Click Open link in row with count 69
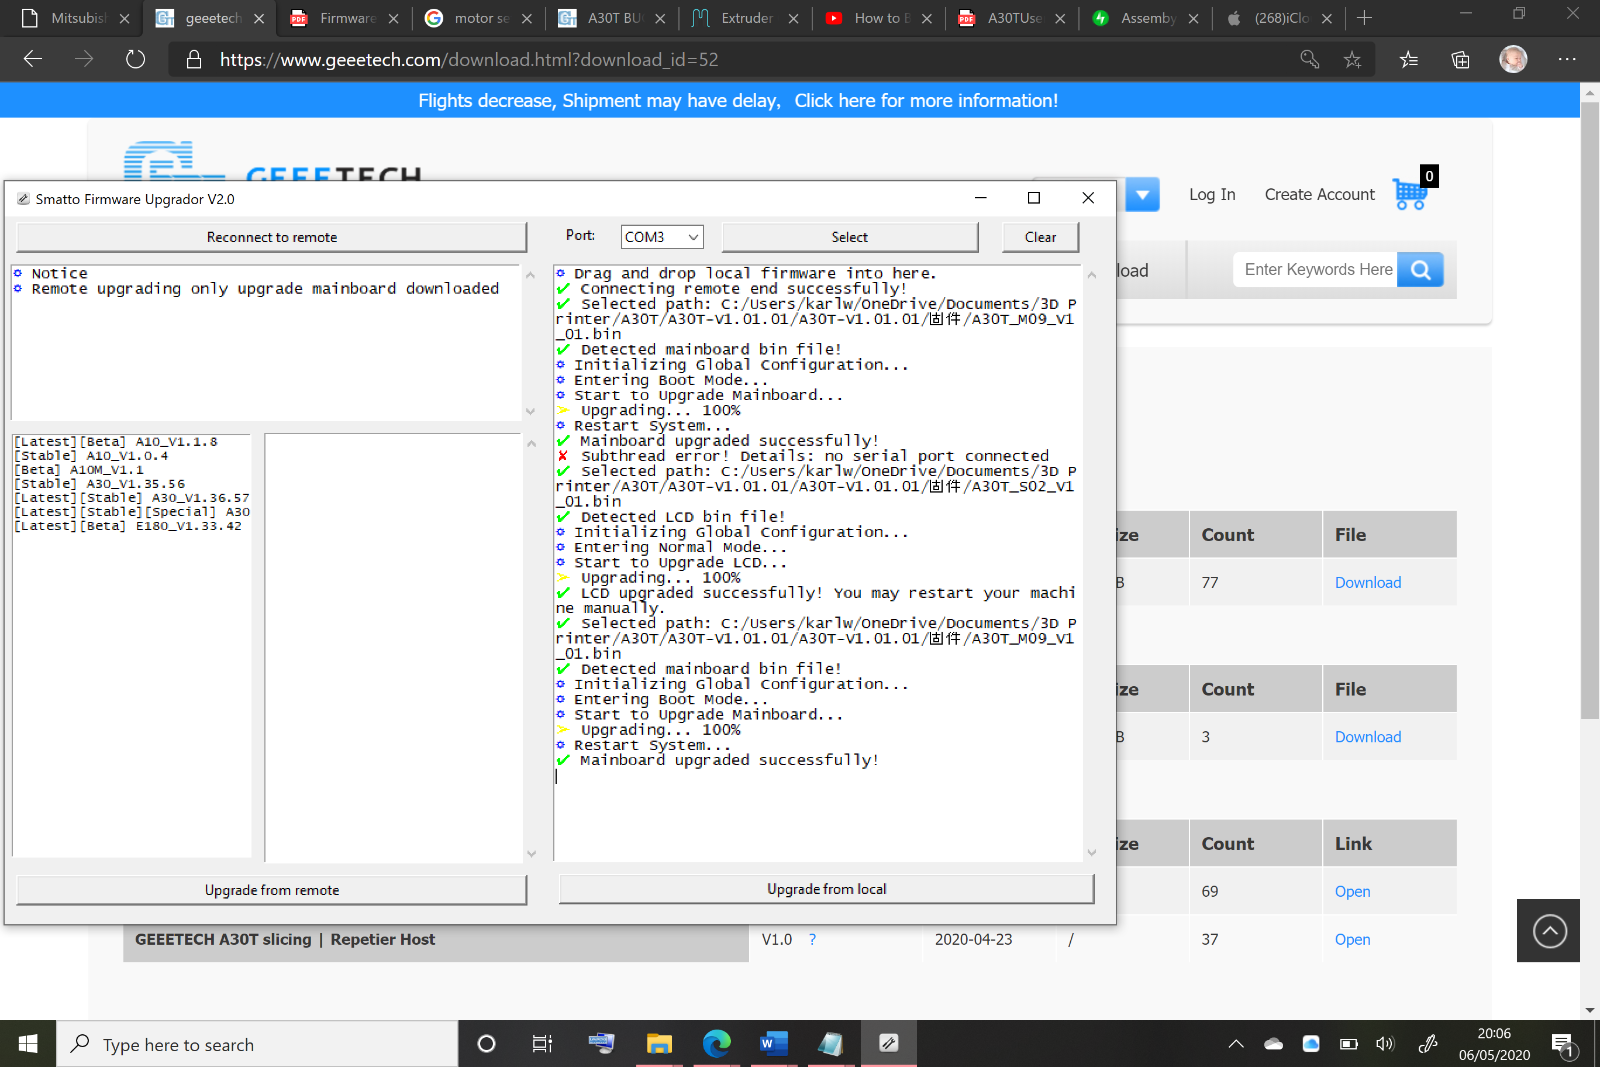 coord(1352,892)
